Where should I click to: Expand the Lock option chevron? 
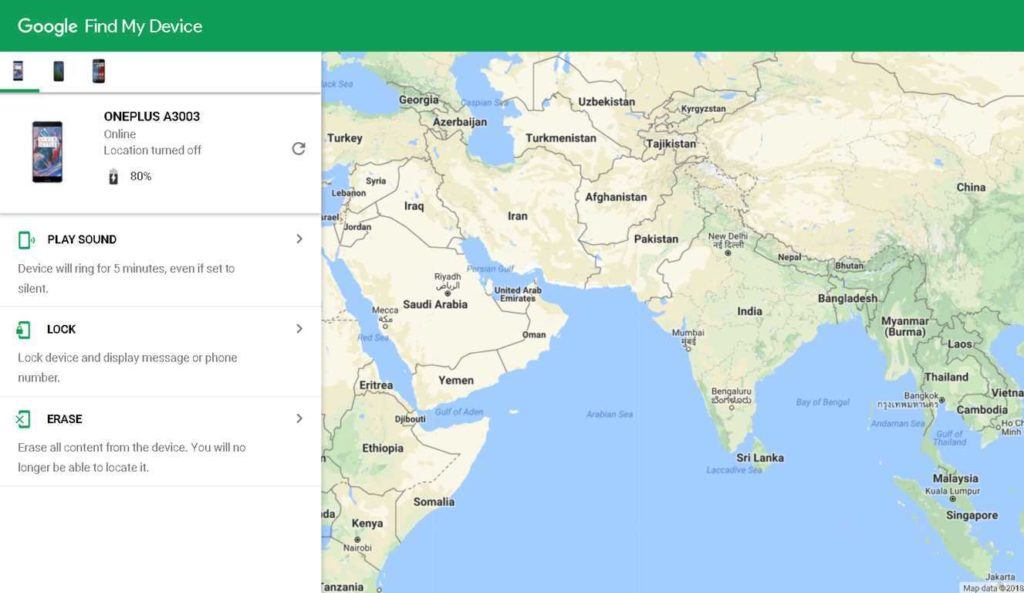point(299,329)
